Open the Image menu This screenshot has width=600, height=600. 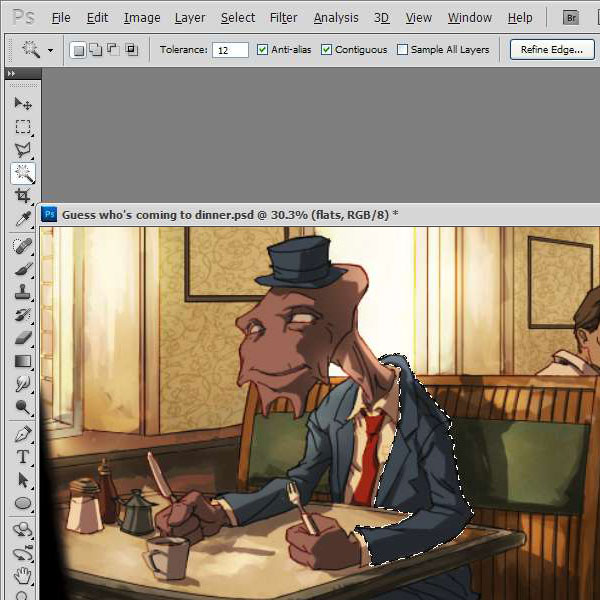[x=142, y=18]
